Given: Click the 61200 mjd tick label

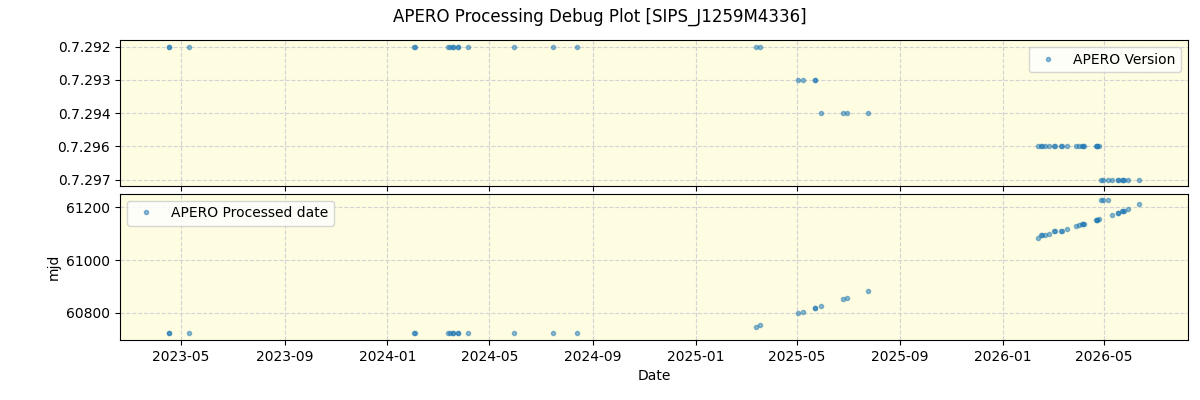Looking at the screenshot, I should [88, 208].
